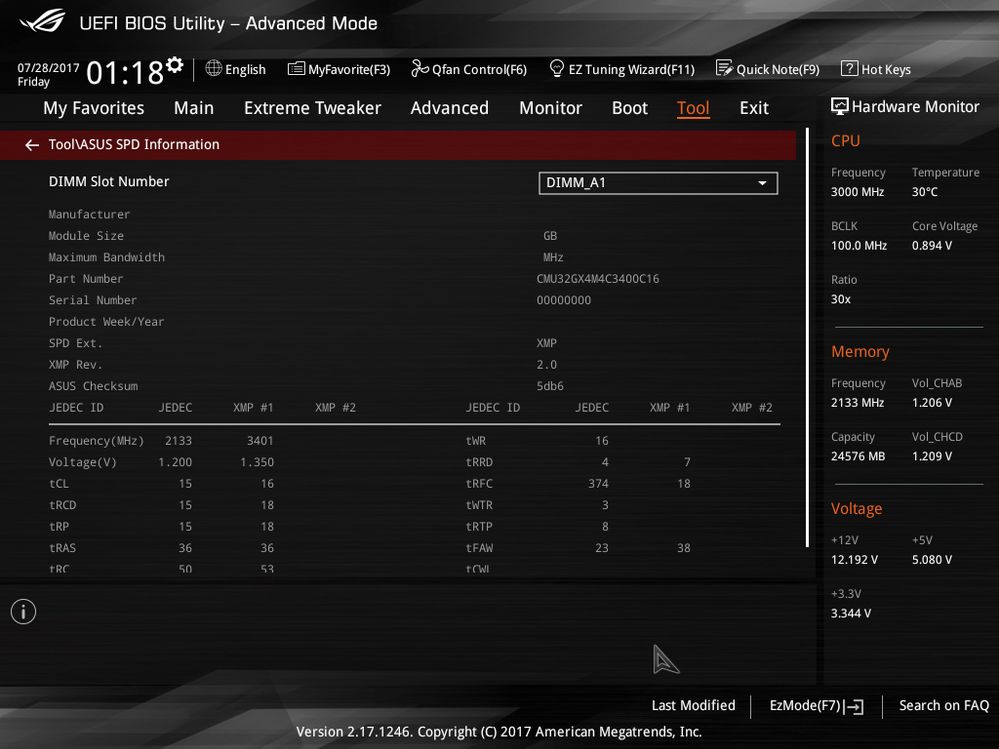Open the My Favorites tab
This screenshot has width=999, height=749.
tap(94, 108)
